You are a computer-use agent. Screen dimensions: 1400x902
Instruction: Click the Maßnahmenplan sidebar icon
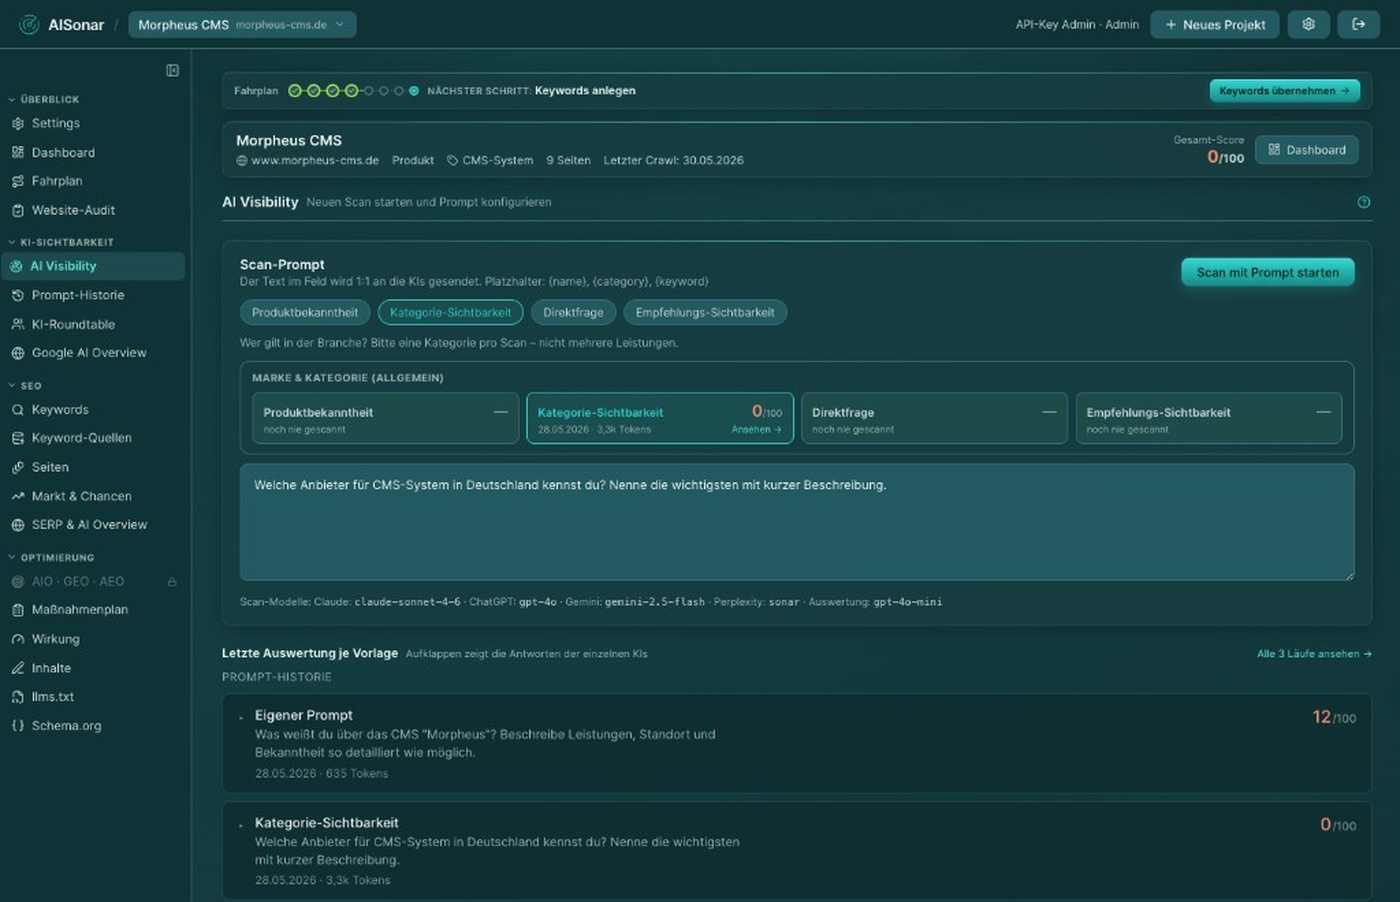(18, 610)
